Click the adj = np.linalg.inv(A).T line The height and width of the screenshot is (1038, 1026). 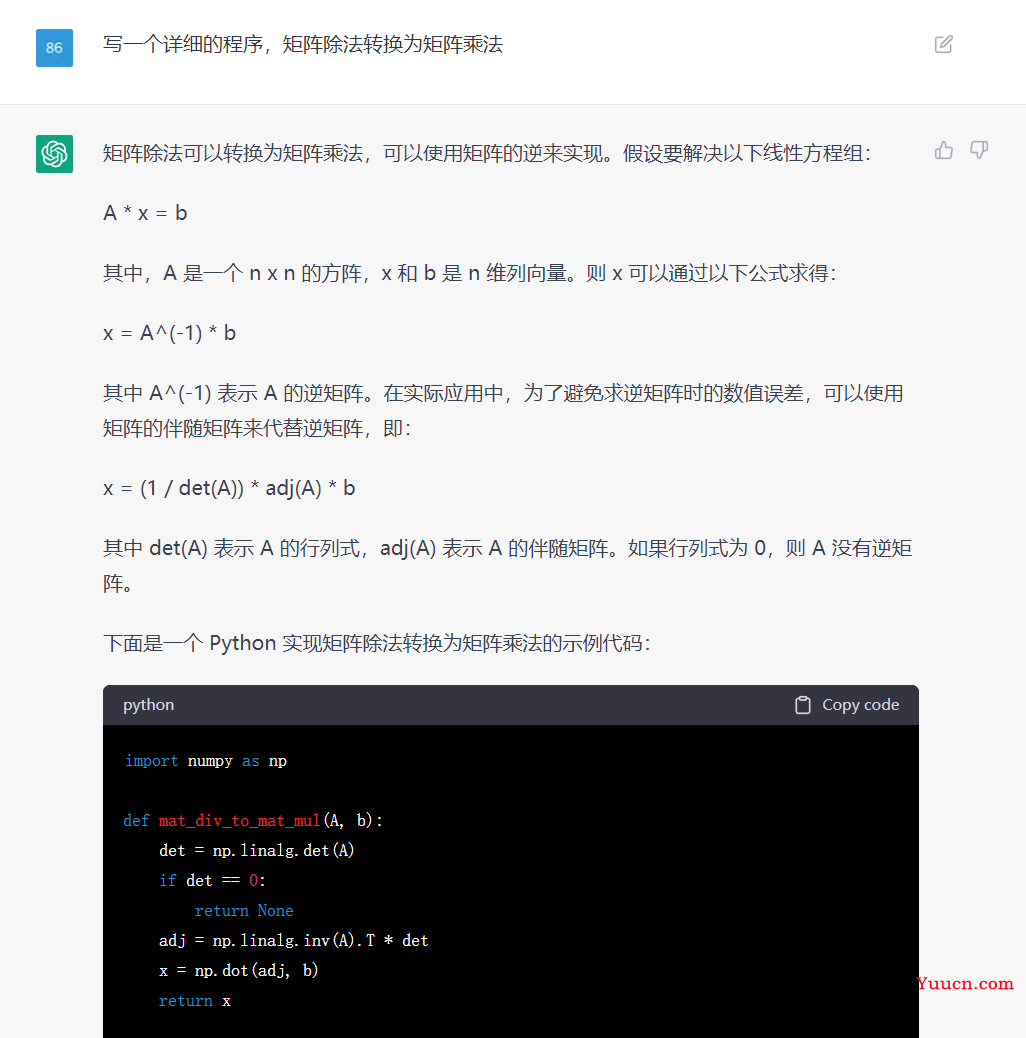pyautogui.click(x=293, y=941)
